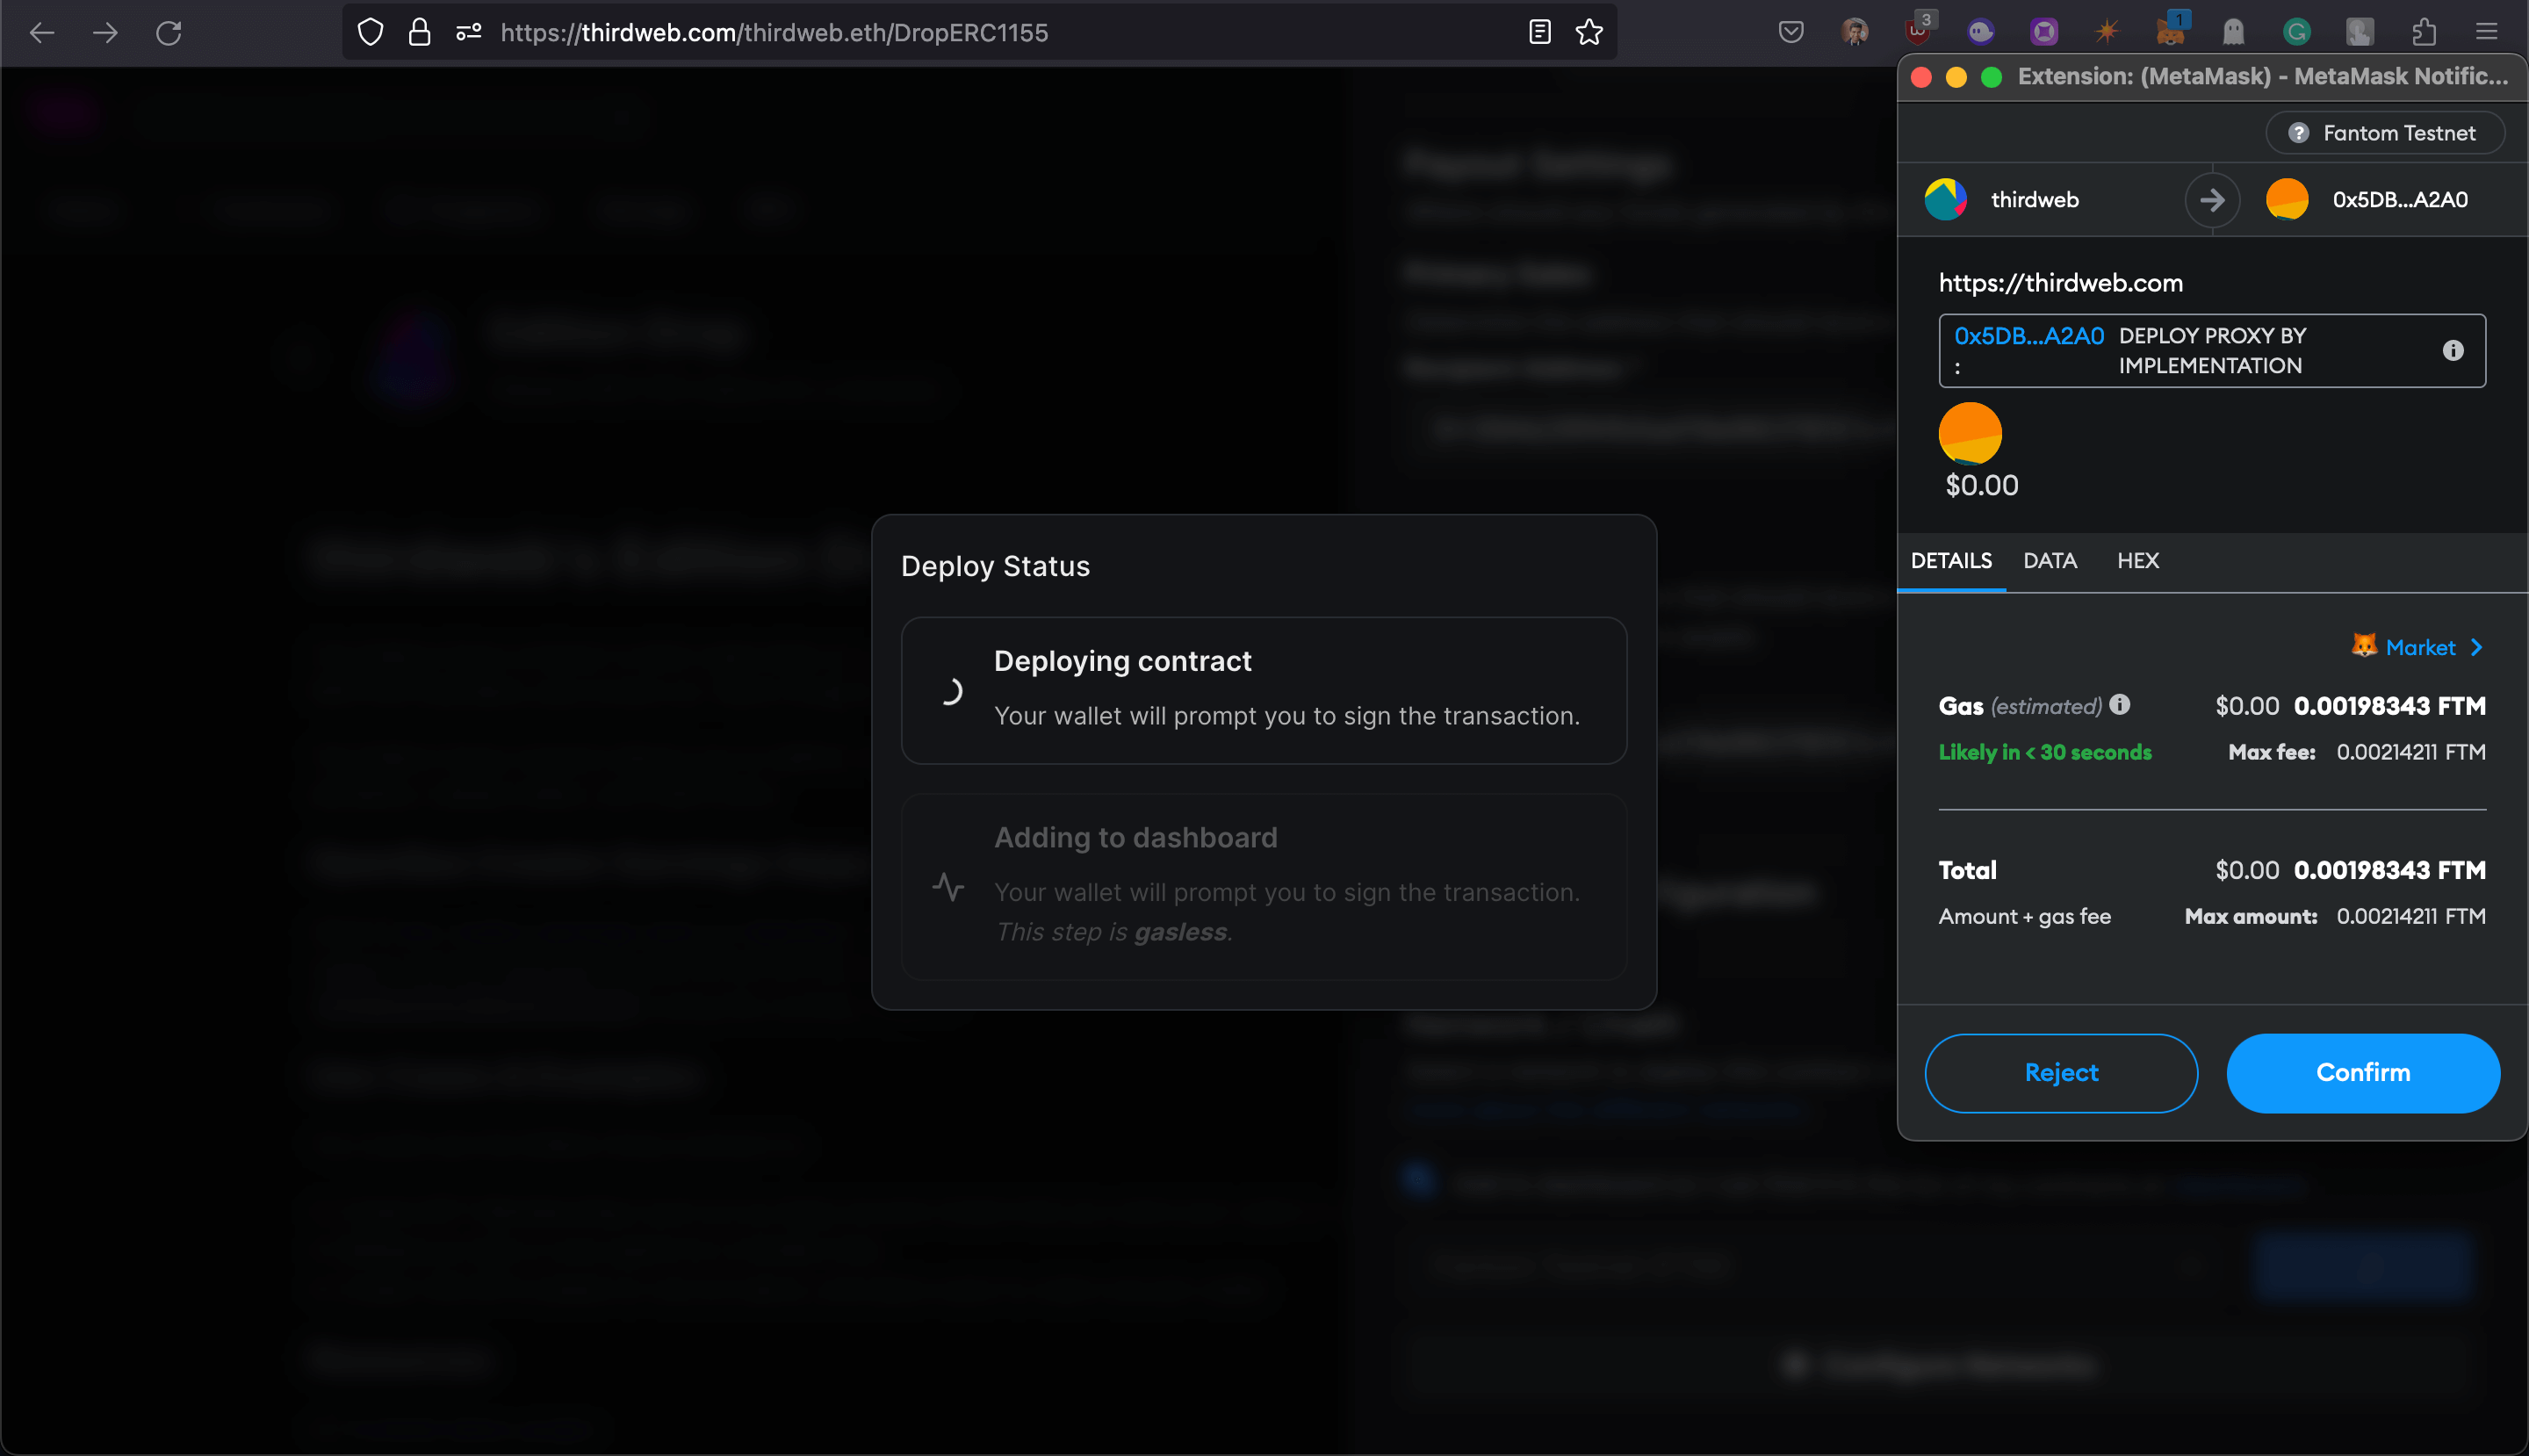Toggle reader view icon in address bar

[x=1540, y=32]
